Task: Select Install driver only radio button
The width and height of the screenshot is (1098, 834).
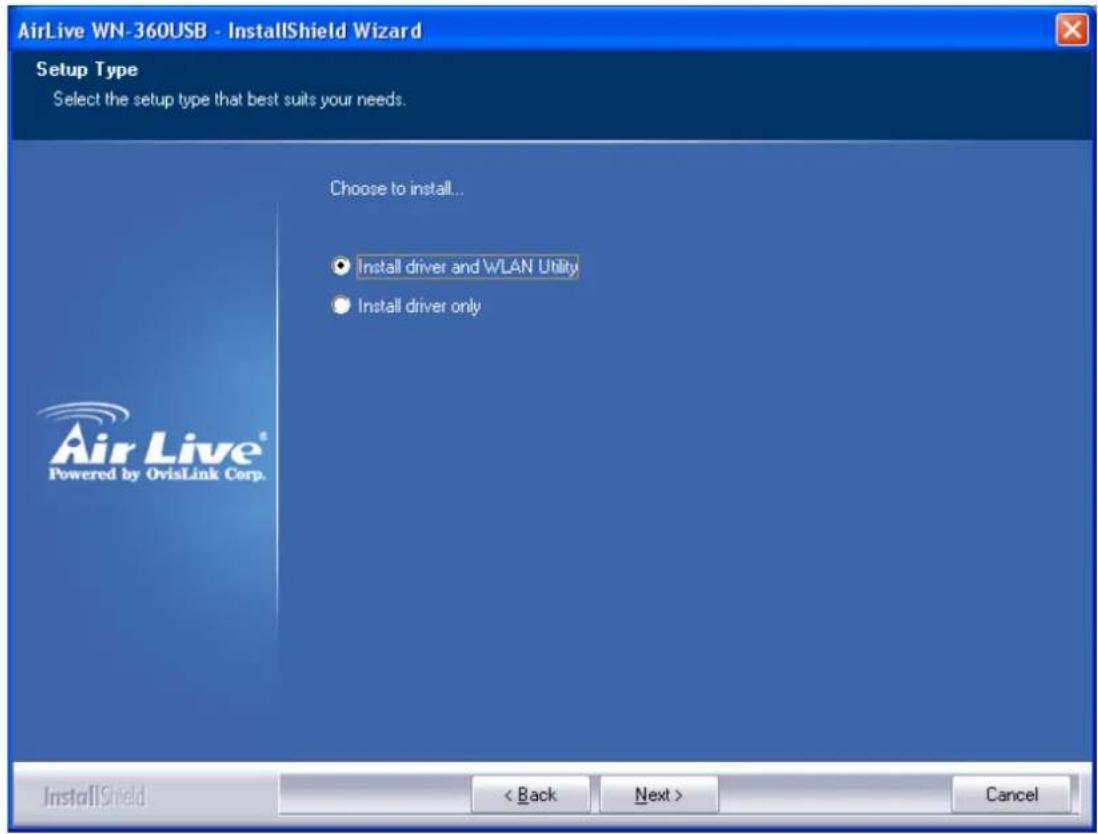Action: pos(340,306)
